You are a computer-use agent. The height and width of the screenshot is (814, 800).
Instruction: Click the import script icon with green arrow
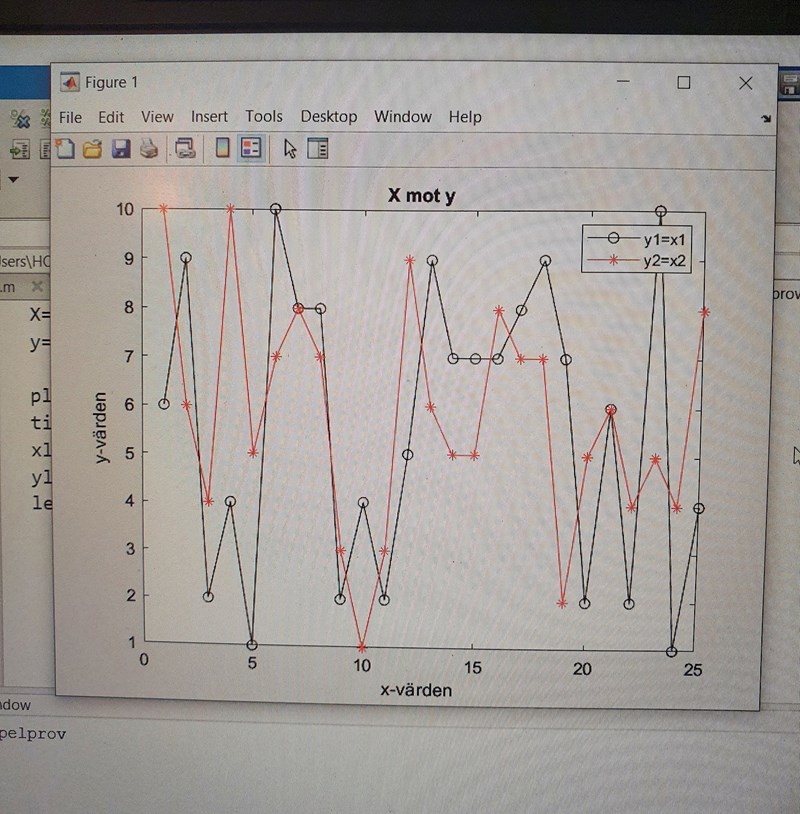20,149
